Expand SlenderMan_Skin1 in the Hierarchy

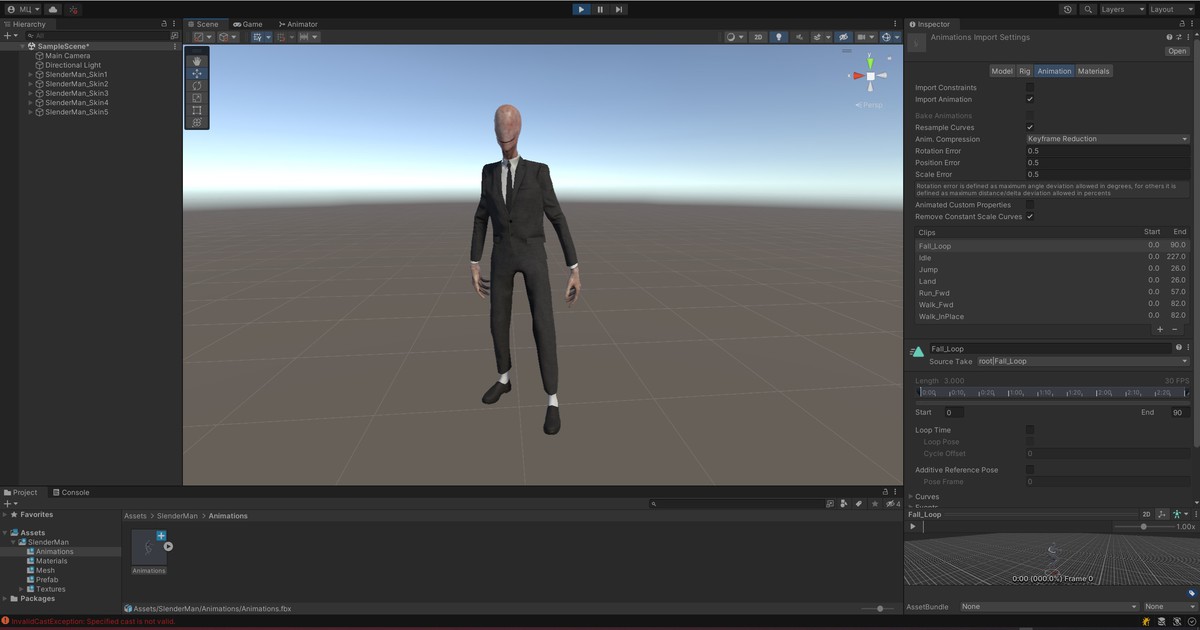click(x=30, y=74)
